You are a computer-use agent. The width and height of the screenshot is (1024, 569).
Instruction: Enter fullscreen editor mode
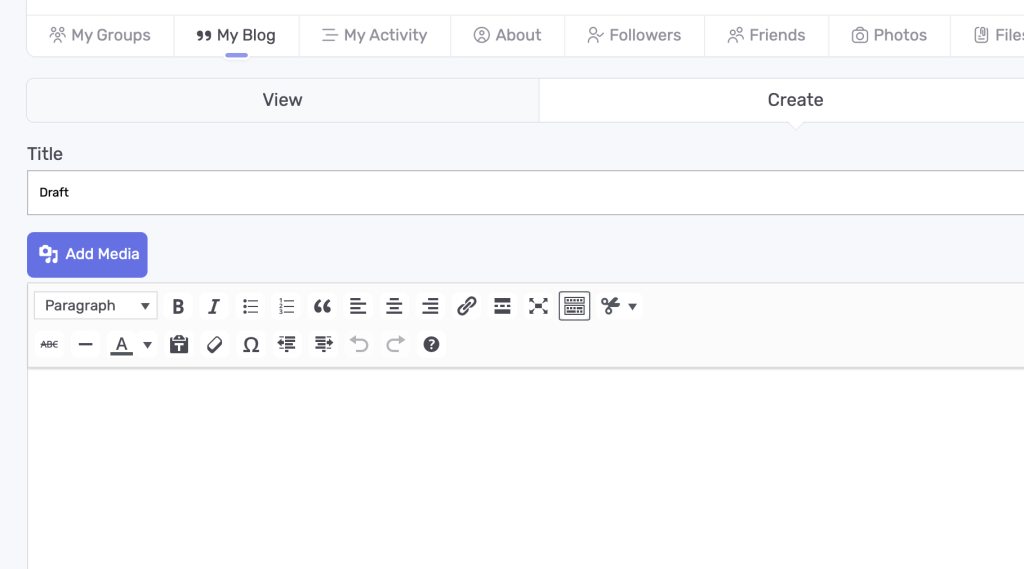coord(538,306)
